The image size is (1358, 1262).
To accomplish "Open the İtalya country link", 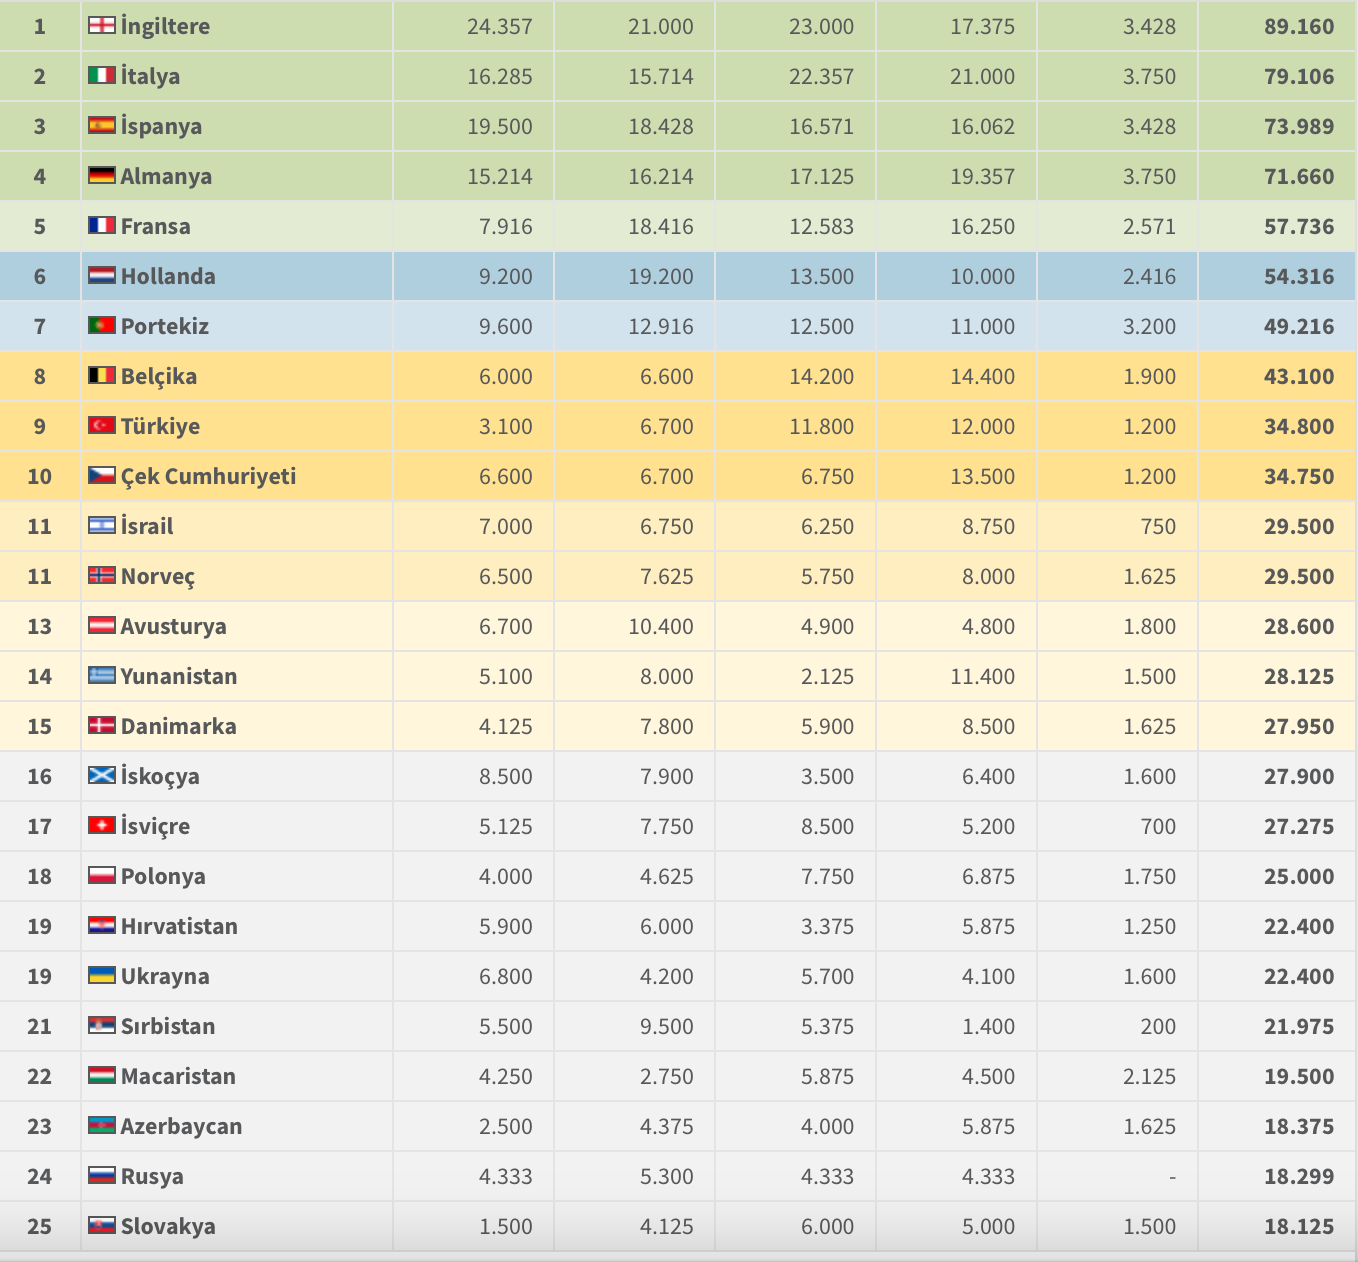I will [150, 76].
